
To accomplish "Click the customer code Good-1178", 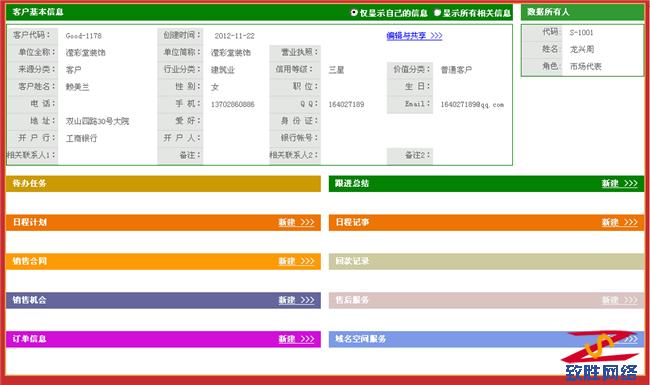I will coord(83,36).
